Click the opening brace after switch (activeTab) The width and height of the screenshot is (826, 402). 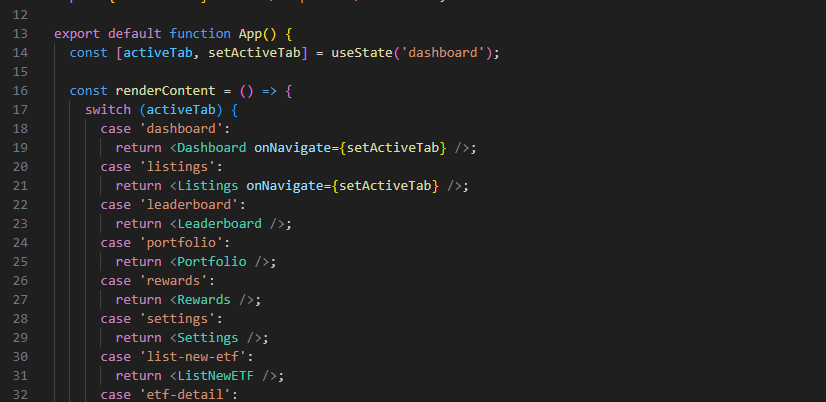pos(235,110)
